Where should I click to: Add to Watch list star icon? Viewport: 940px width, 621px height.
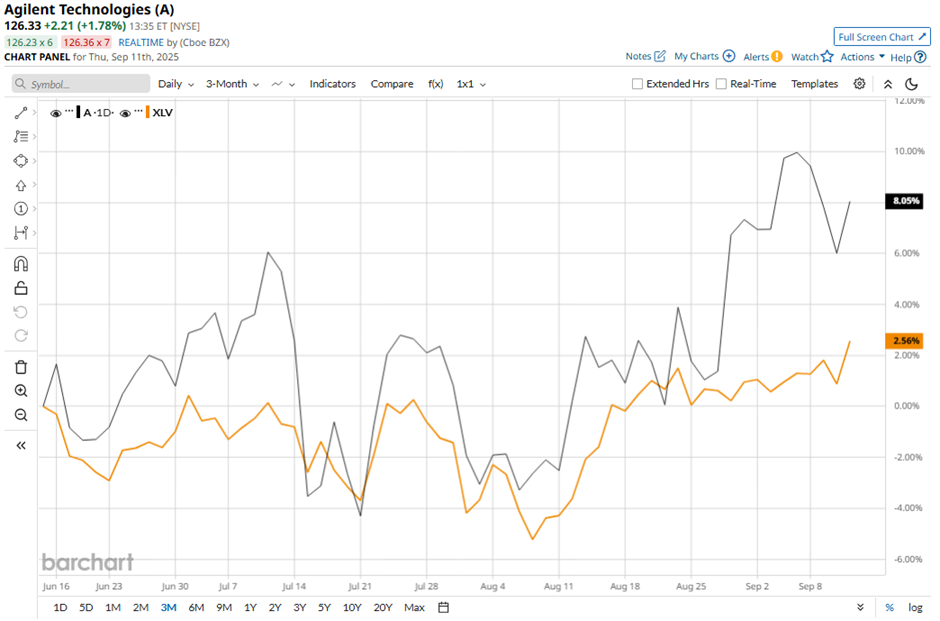point(827,56)
